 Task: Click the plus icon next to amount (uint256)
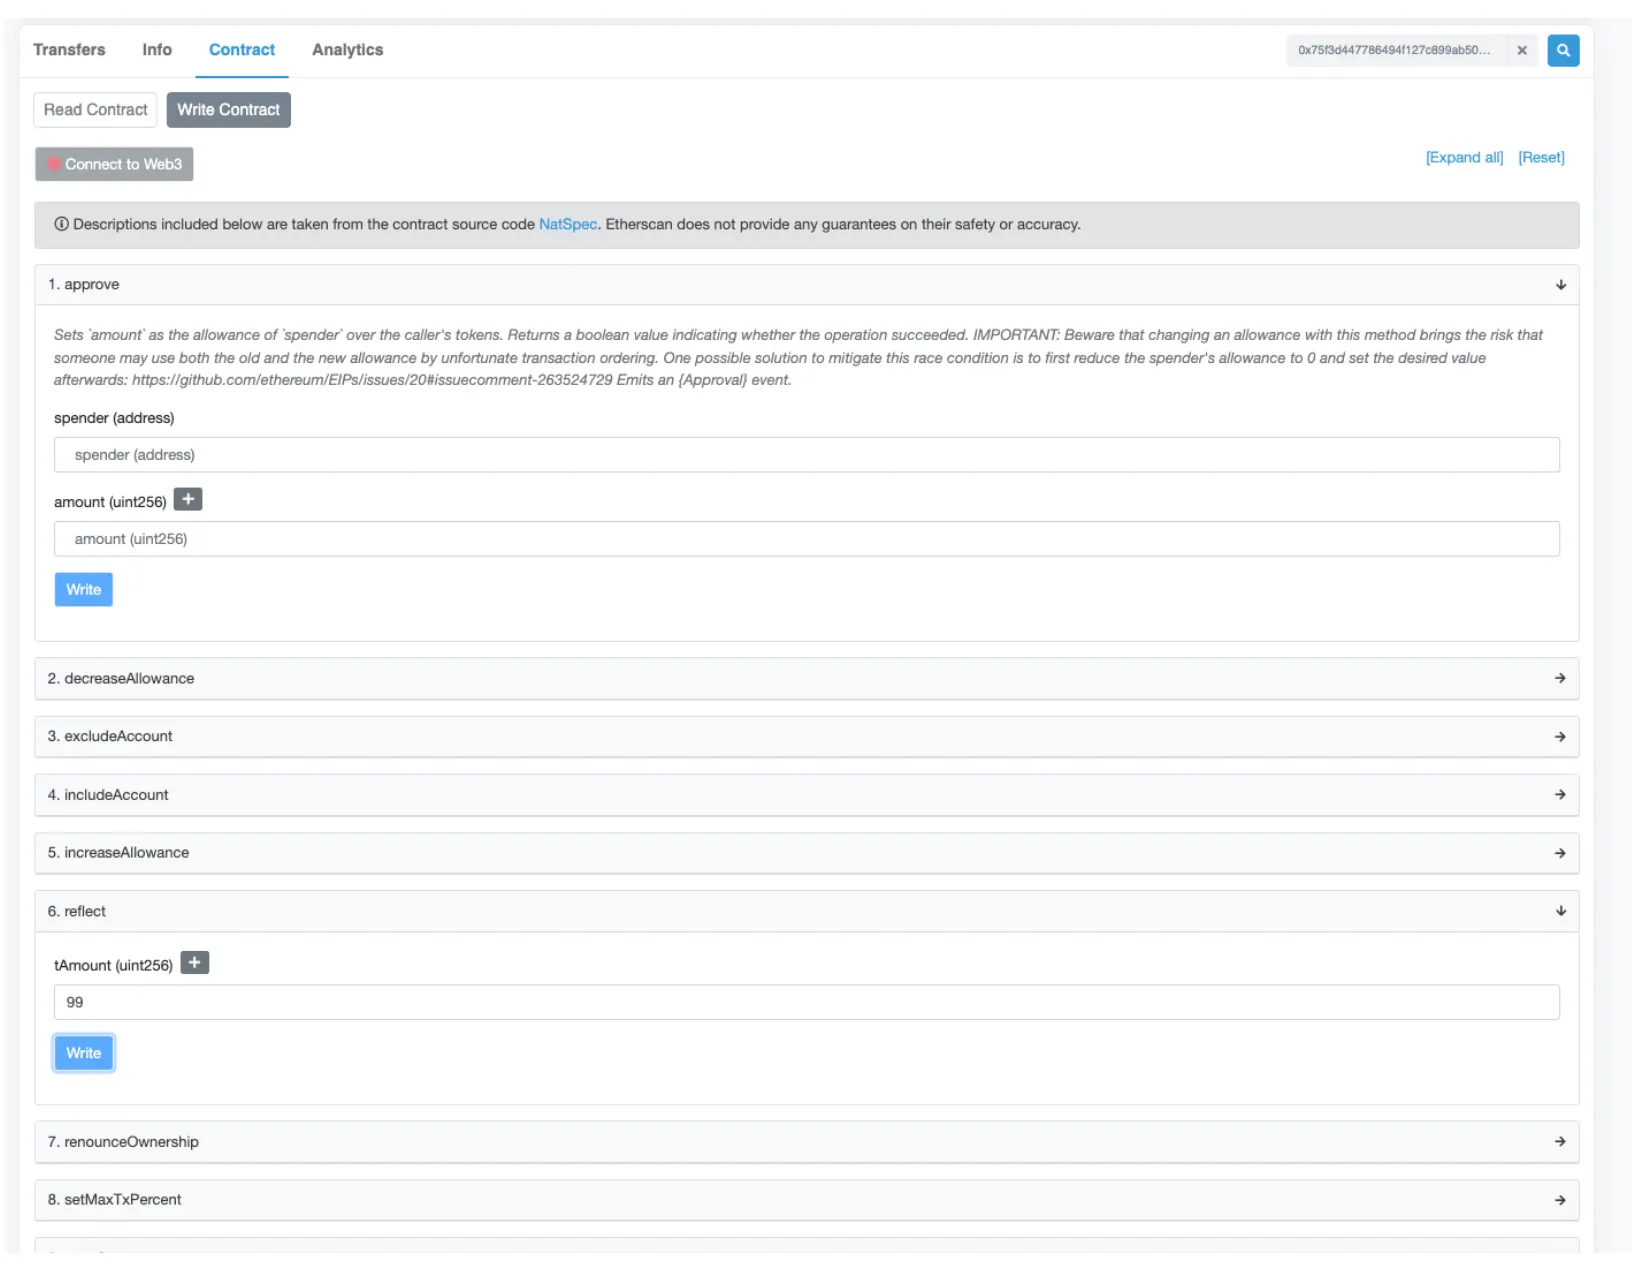(x=188, y=499)
